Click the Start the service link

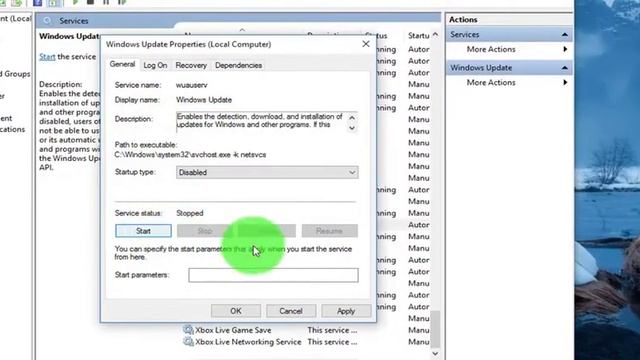(x=47, y=57)
